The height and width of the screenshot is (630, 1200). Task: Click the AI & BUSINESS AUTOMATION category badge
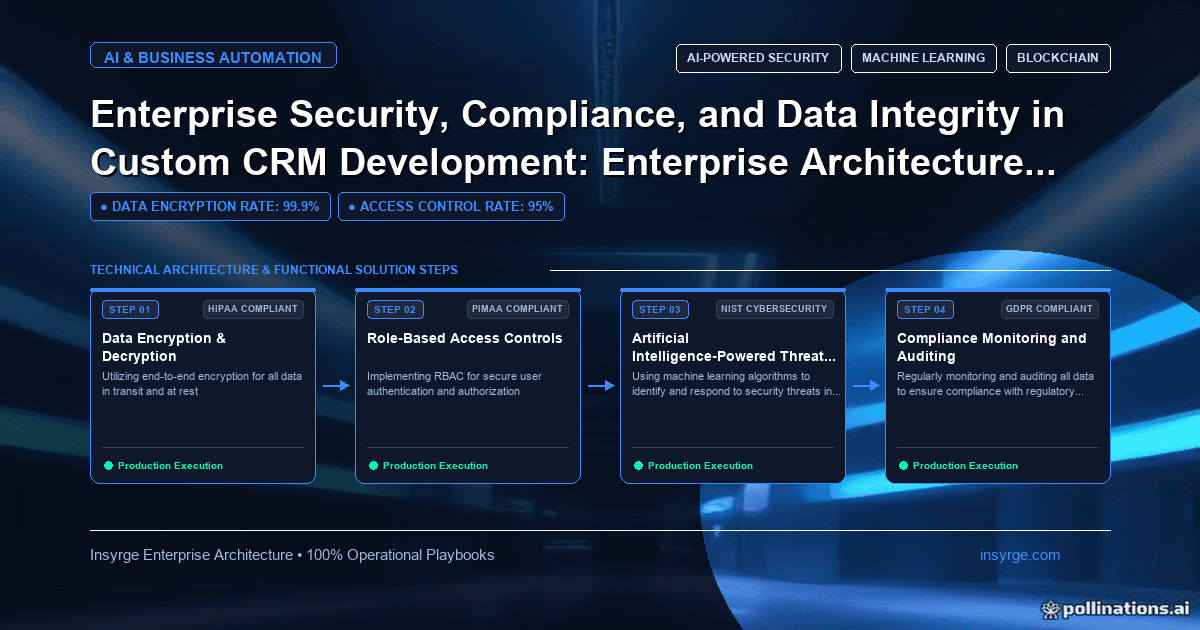coord(213,57)
